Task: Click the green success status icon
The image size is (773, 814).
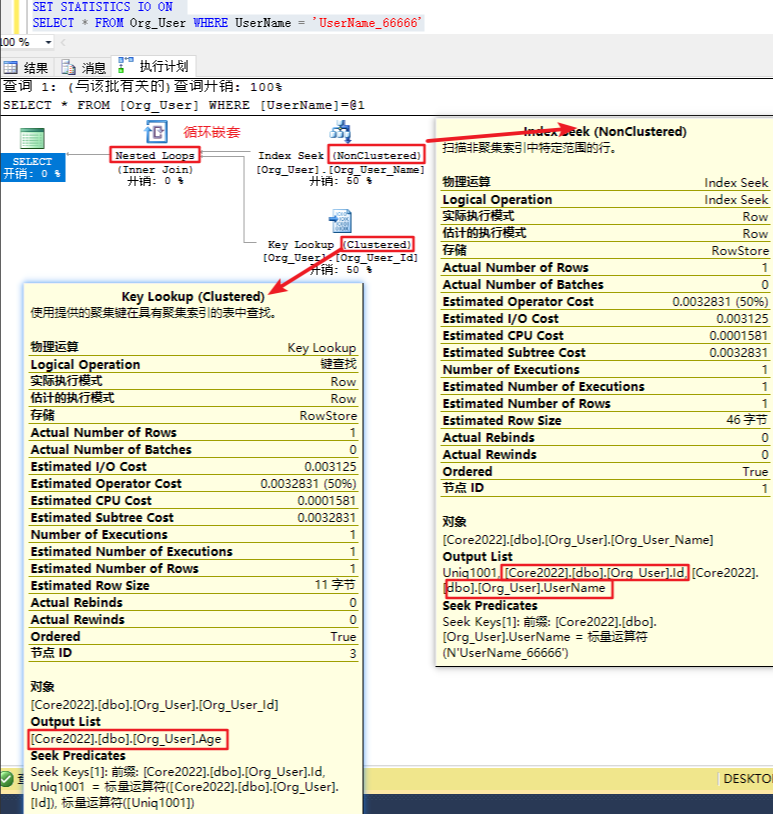Action: click(7, 779)
